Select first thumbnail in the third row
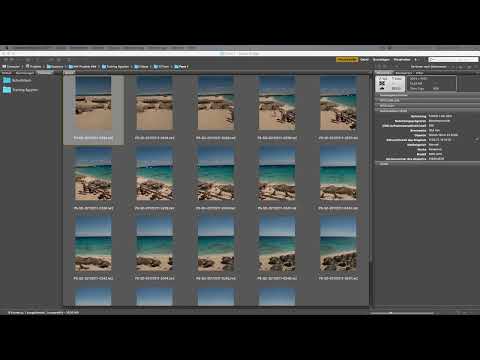The image size is (480, 360). pos(93,244)
